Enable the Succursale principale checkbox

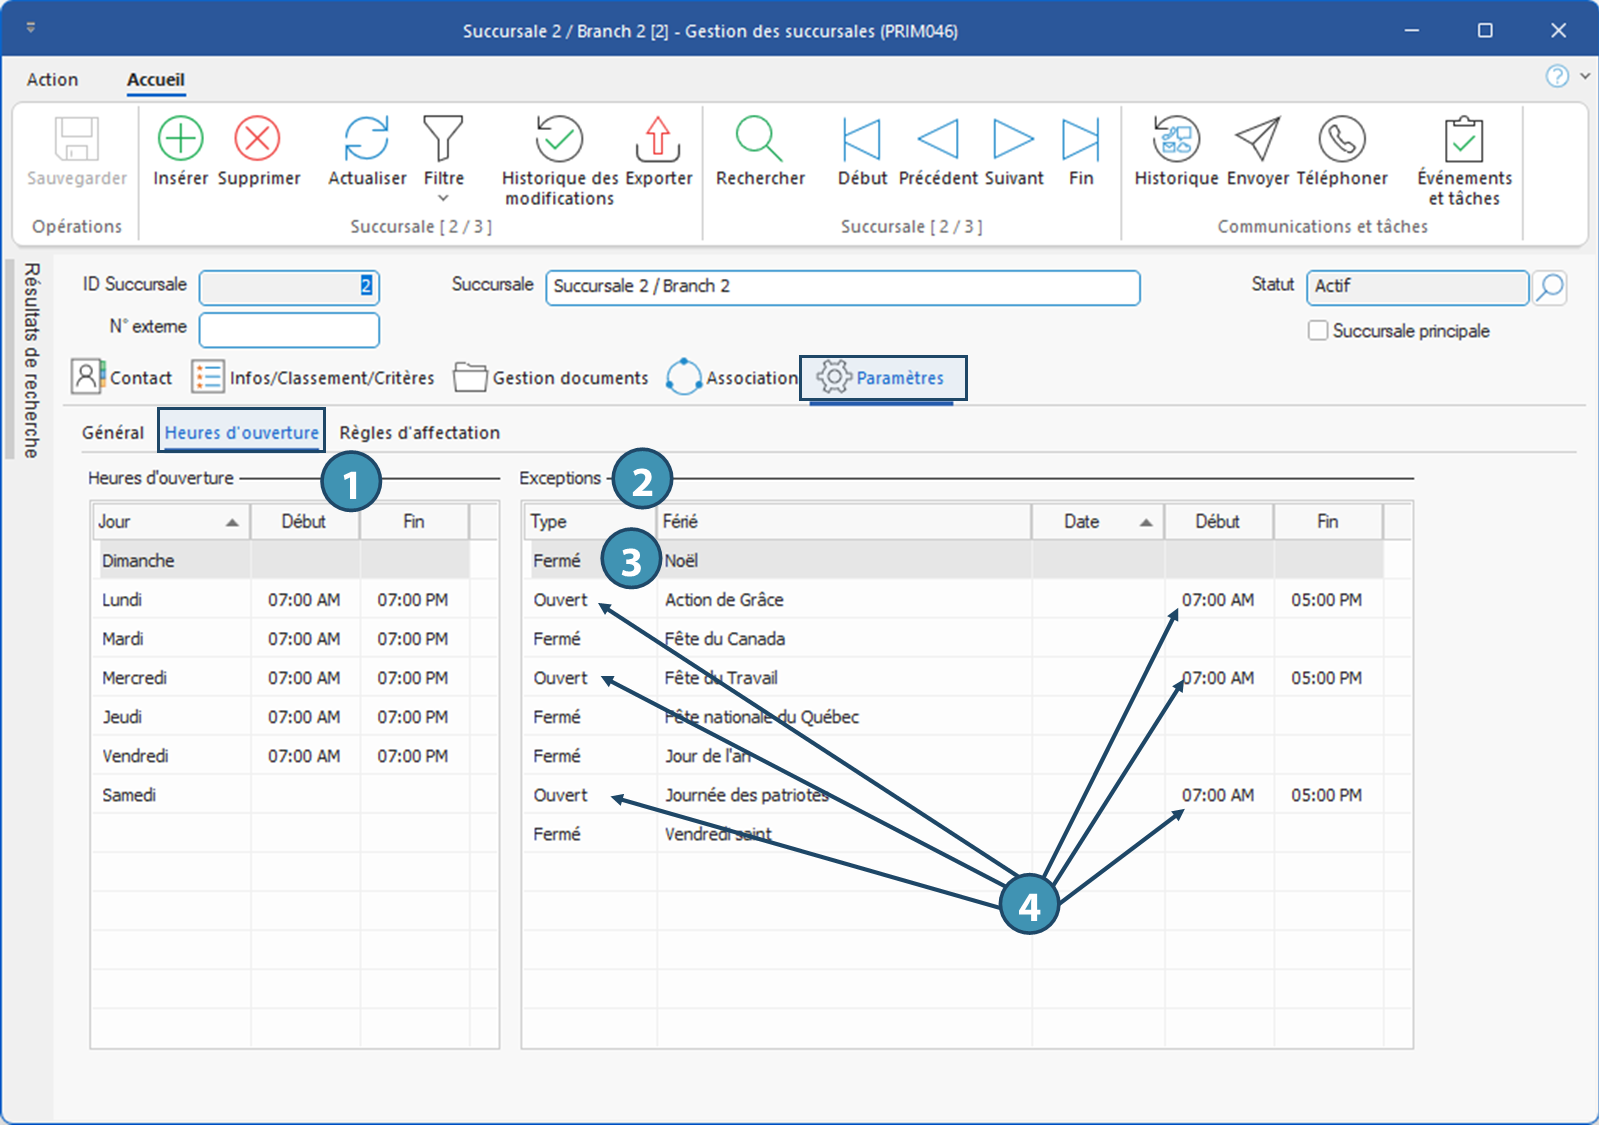[x=1318, y=331]
